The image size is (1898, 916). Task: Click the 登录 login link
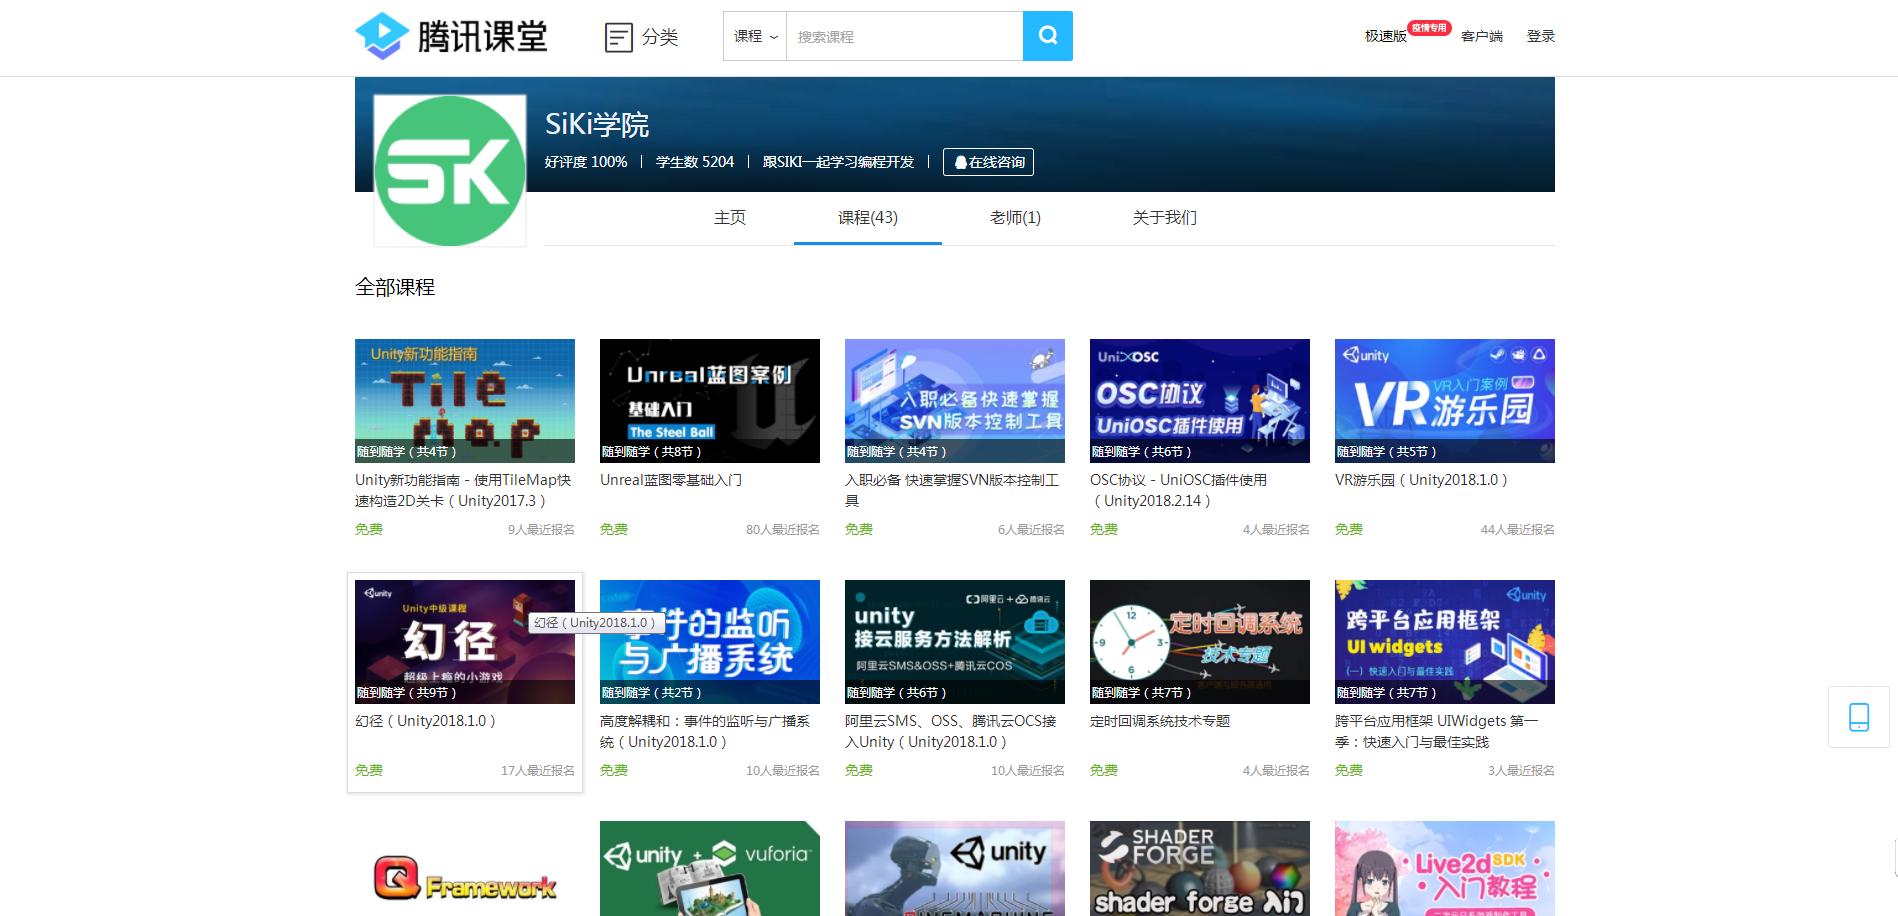(x=1541, y=36)
